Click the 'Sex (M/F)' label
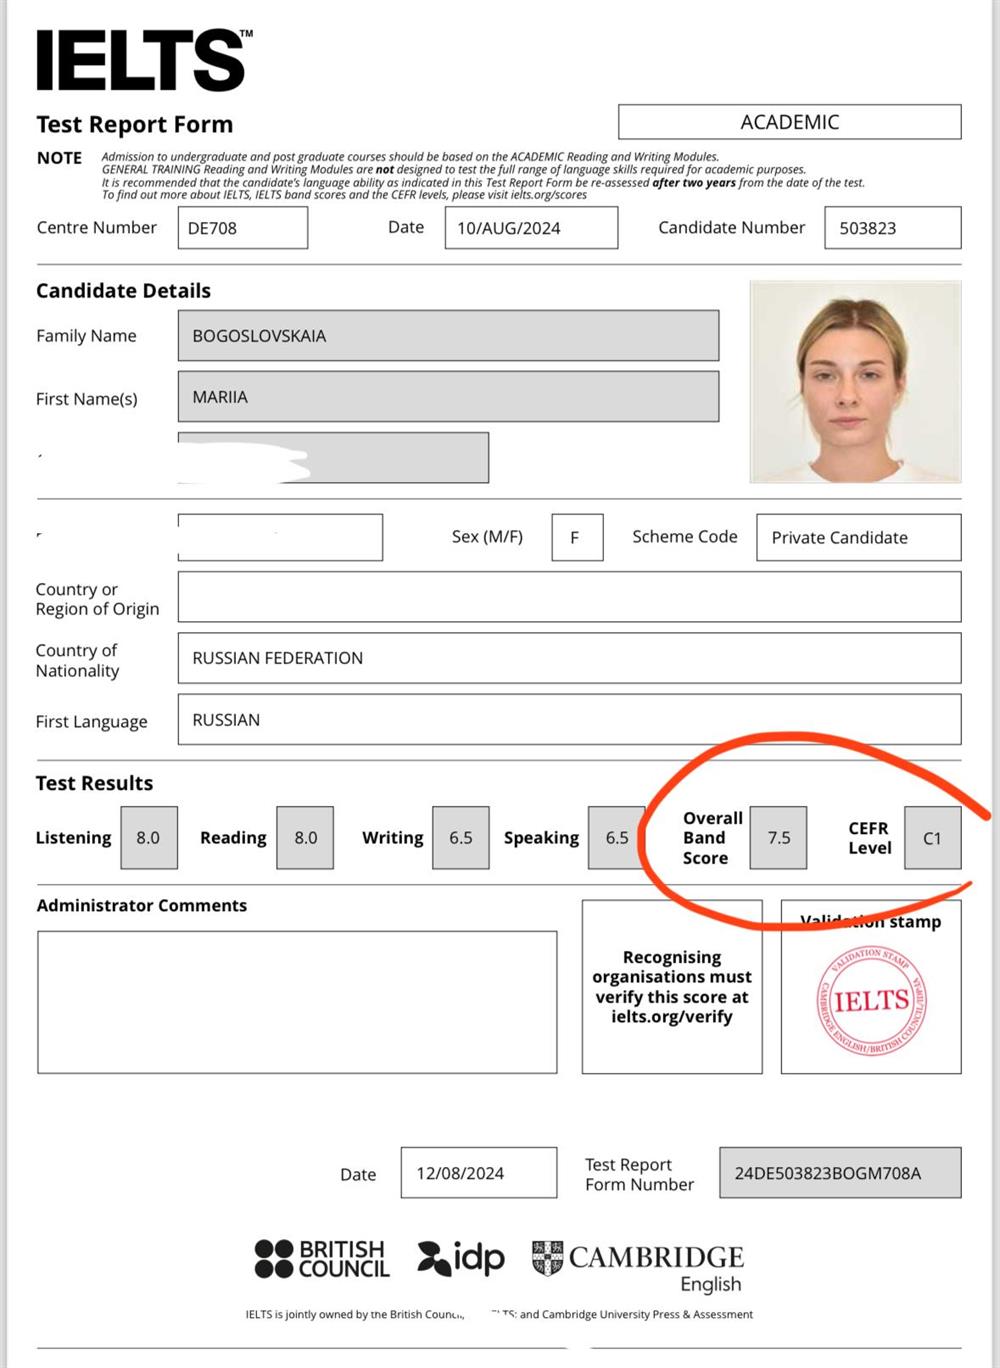The height and width of the screenshot is (1368, 1000). 487,537
